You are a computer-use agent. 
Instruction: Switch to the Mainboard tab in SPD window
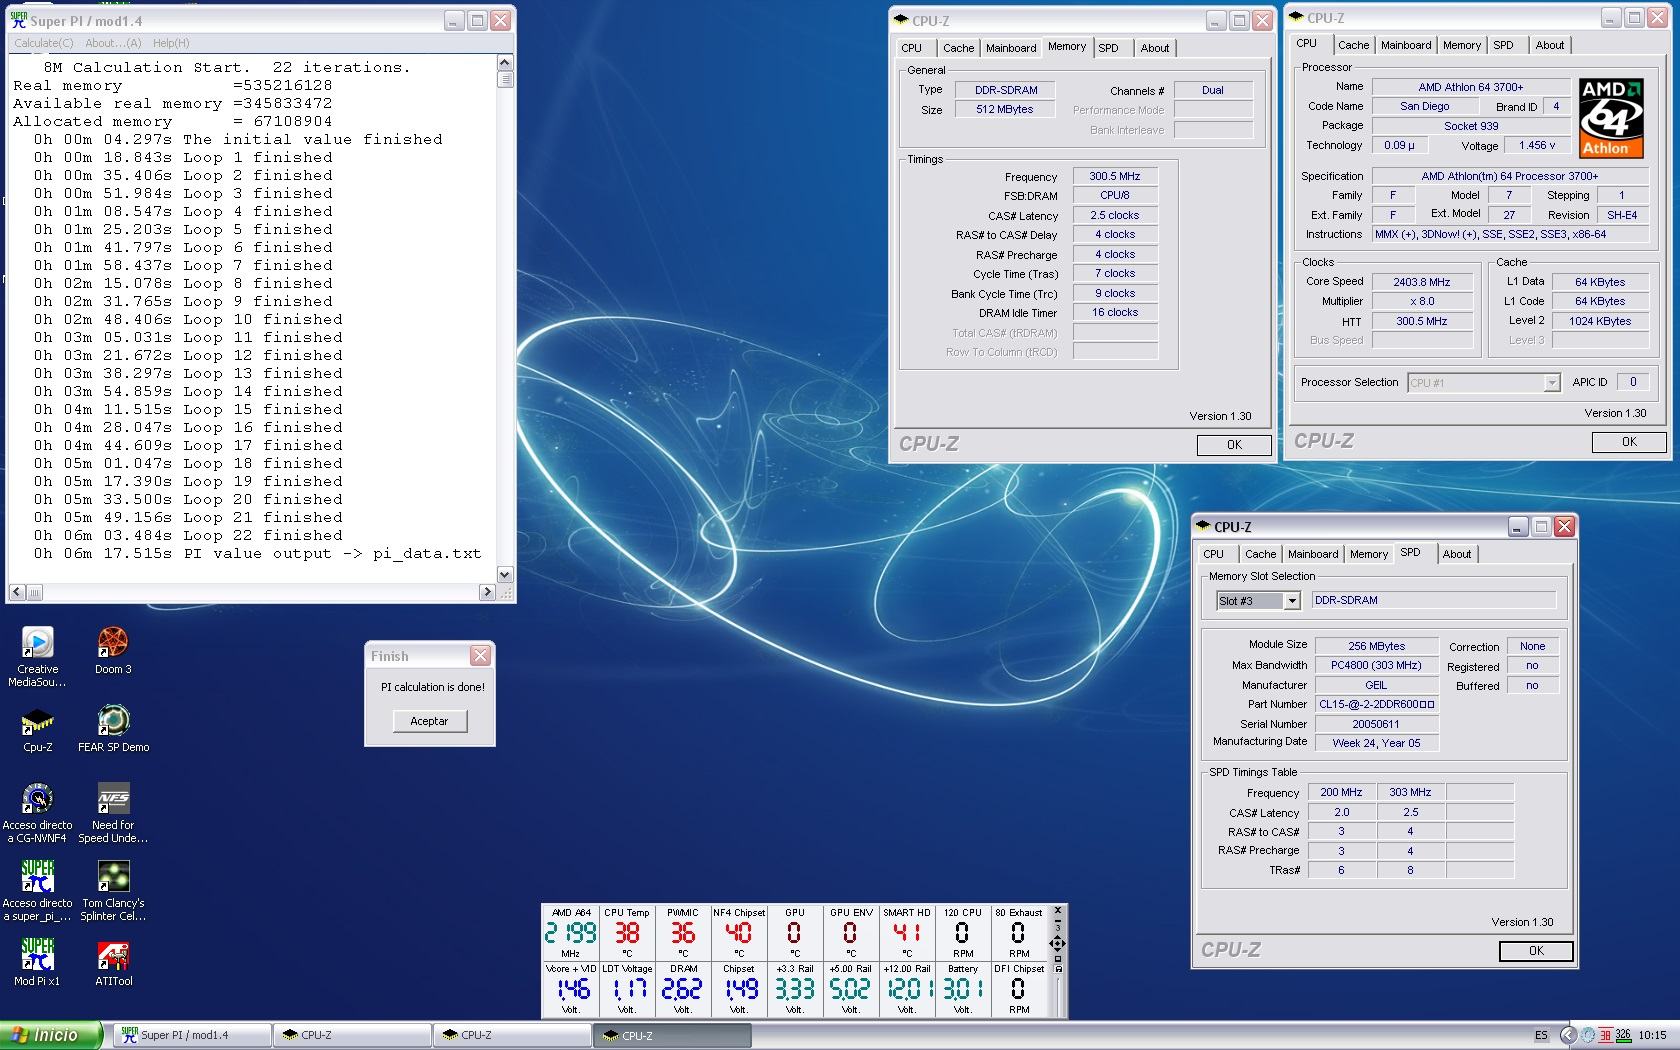point(1312,554)
